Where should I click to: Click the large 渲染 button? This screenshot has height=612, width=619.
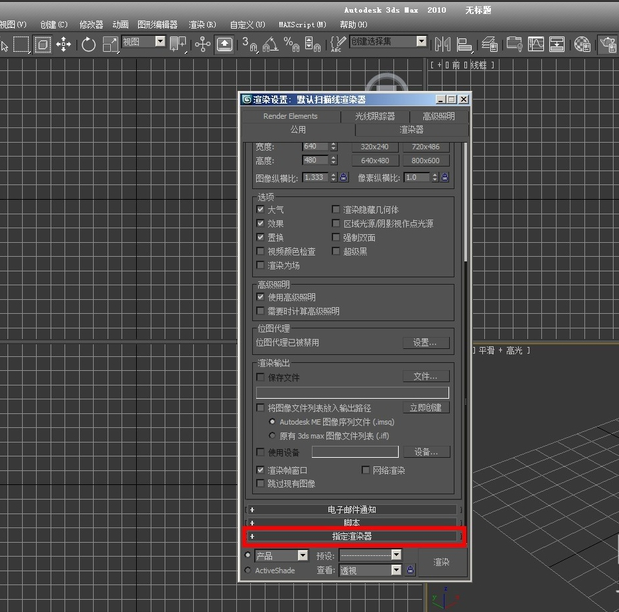442,562
